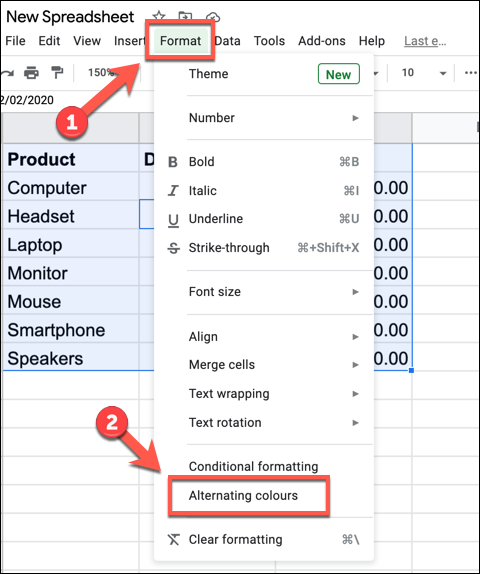Open the Format menu
The width and height of the screenshot is (480, 574).
[x=180, y=41]
